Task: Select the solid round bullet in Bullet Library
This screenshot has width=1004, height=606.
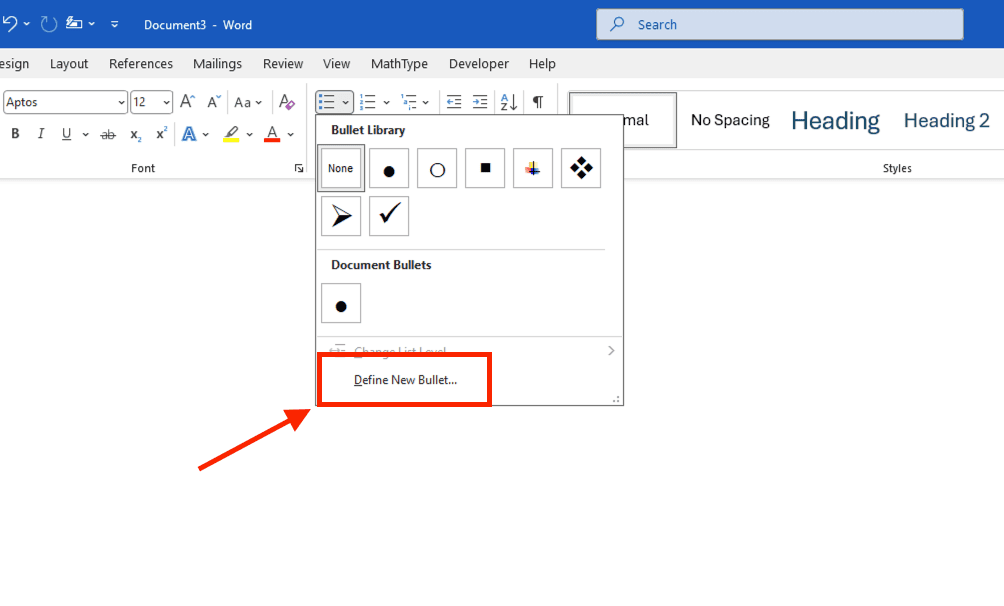Action: point(389,168)
